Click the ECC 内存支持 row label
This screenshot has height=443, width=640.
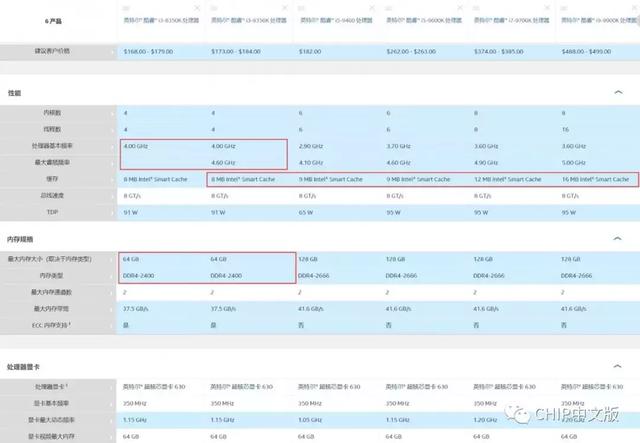click(x=51, y=325)
